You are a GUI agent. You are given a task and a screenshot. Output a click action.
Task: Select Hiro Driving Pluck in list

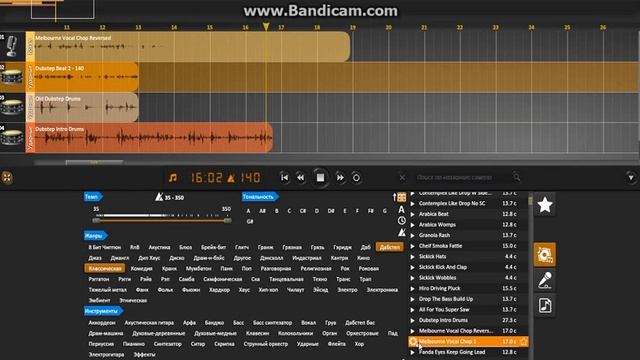pos(440,288)
